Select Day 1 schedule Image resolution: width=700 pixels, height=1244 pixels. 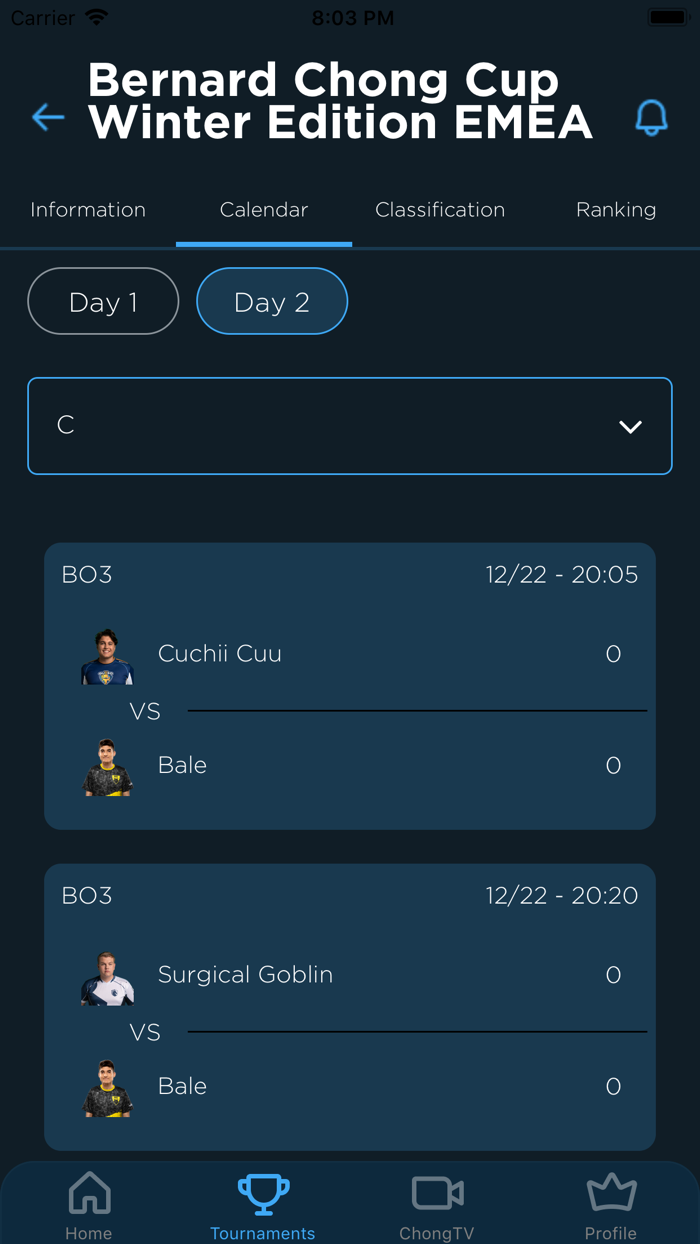click(x=103, y=301)
